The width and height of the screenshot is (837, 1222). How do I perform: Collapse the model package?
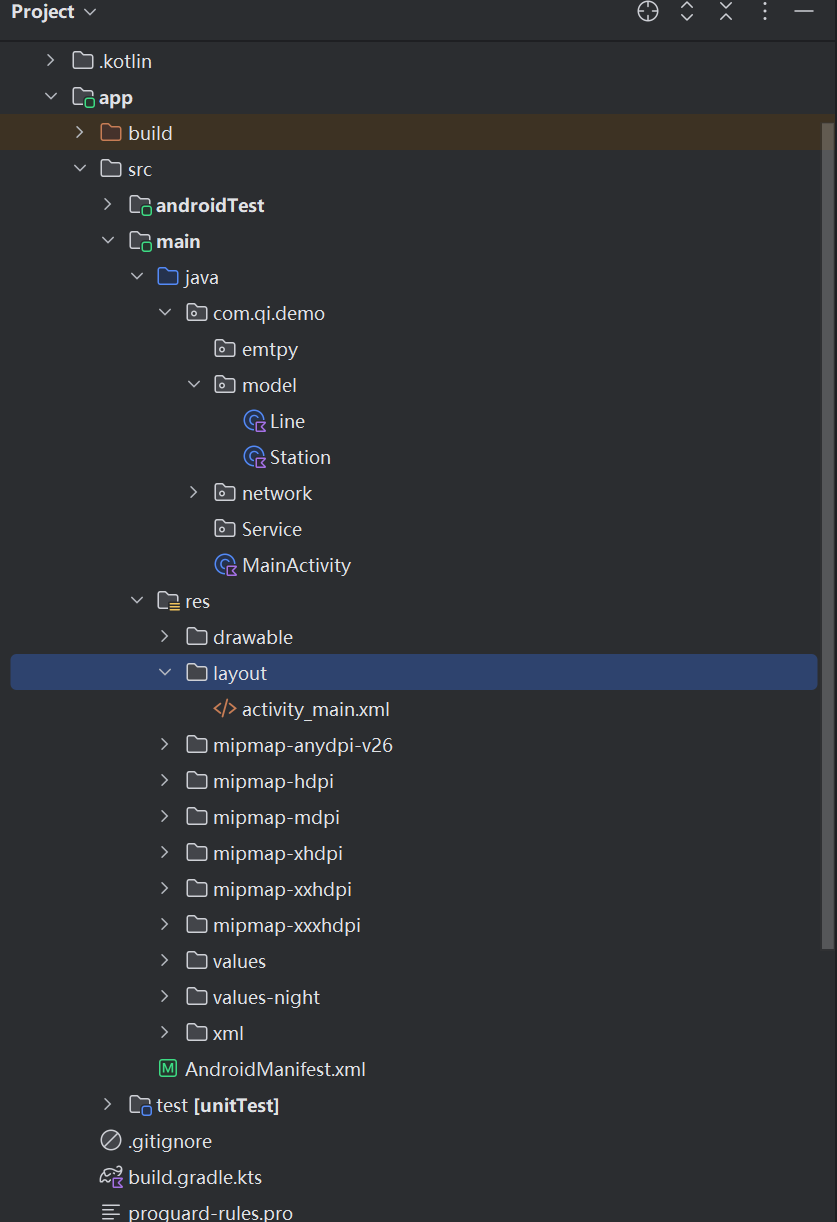194,385
